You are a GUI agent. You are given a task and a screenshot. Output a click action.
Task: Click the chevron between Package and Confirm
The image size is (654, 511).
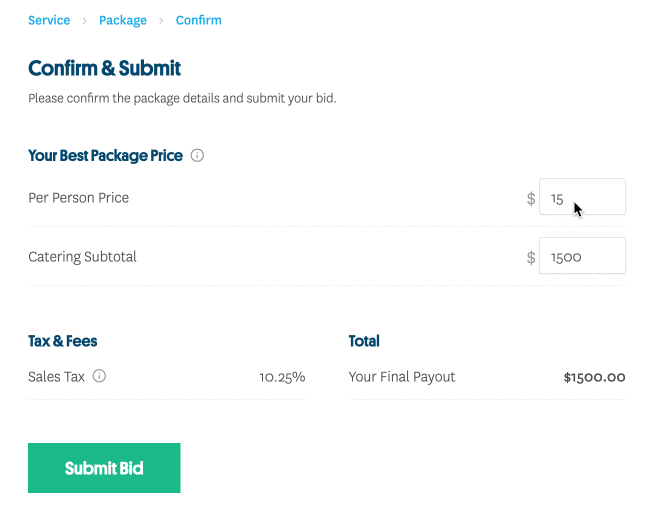click(x=161, y=20)
